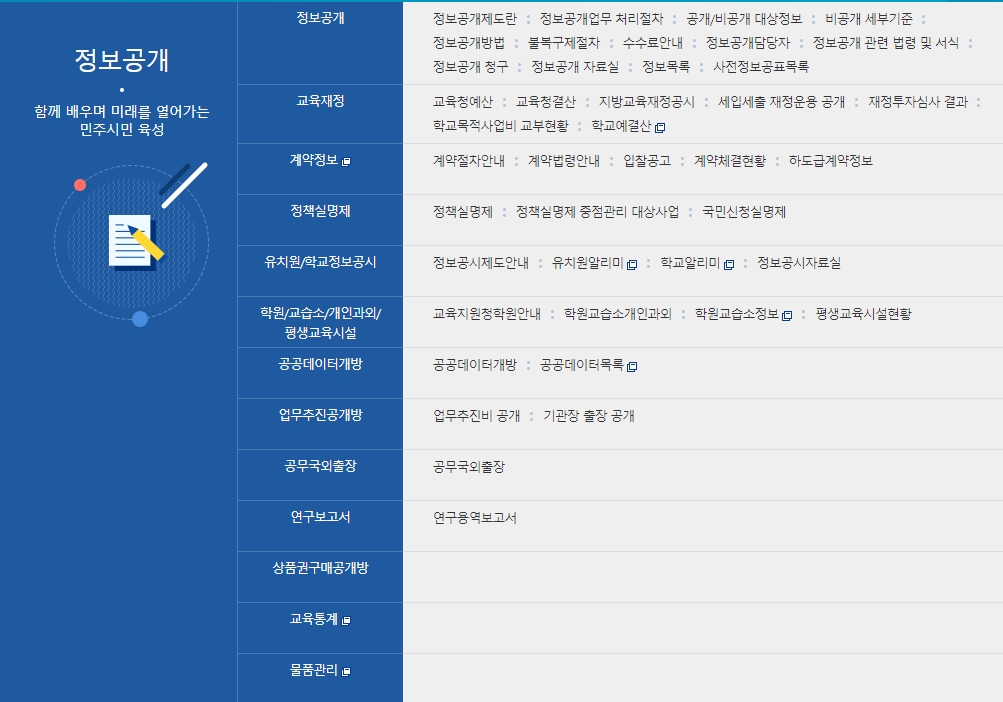This screenshot has height=702, width=1003.
Task: Click the 학원교습소정보 external link icon
Action: 786,317
